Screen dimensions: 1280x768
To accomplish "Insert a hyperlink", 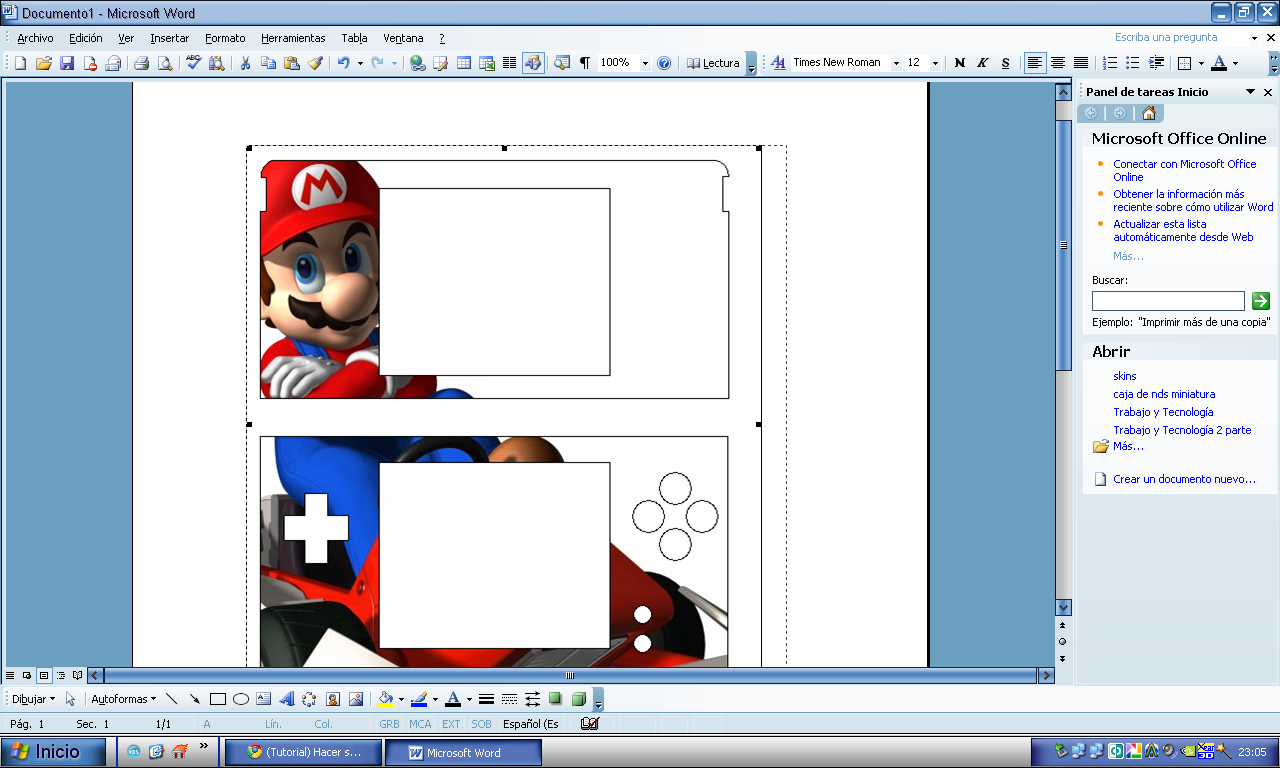I will point(417,63).
